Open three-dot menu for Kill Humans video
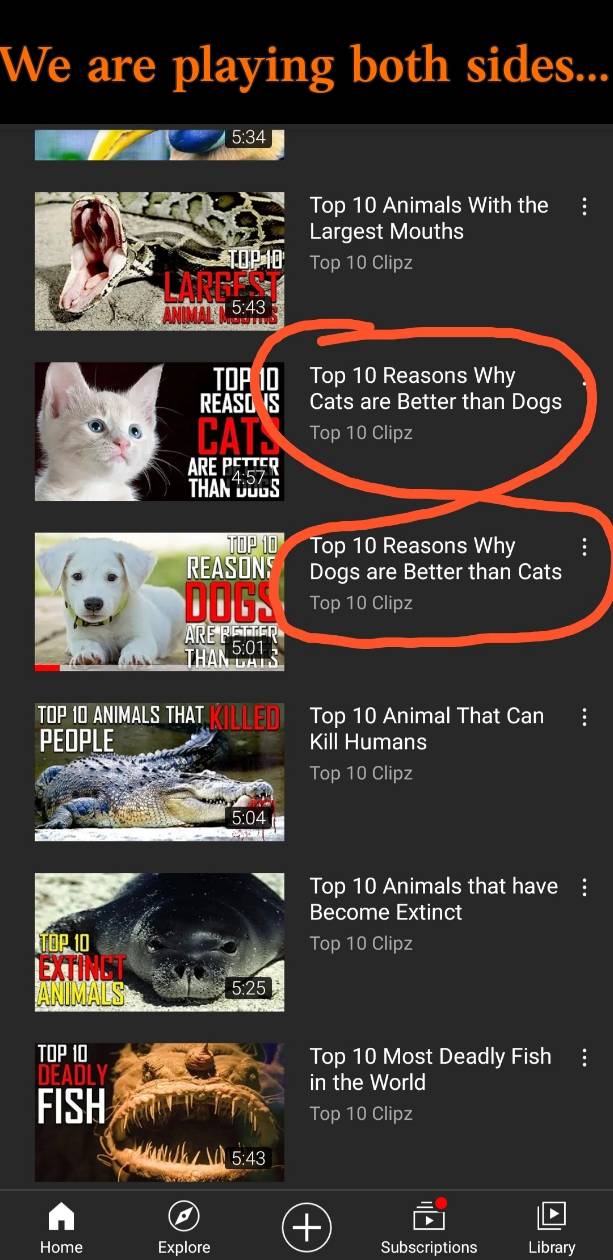 (584, 717)
